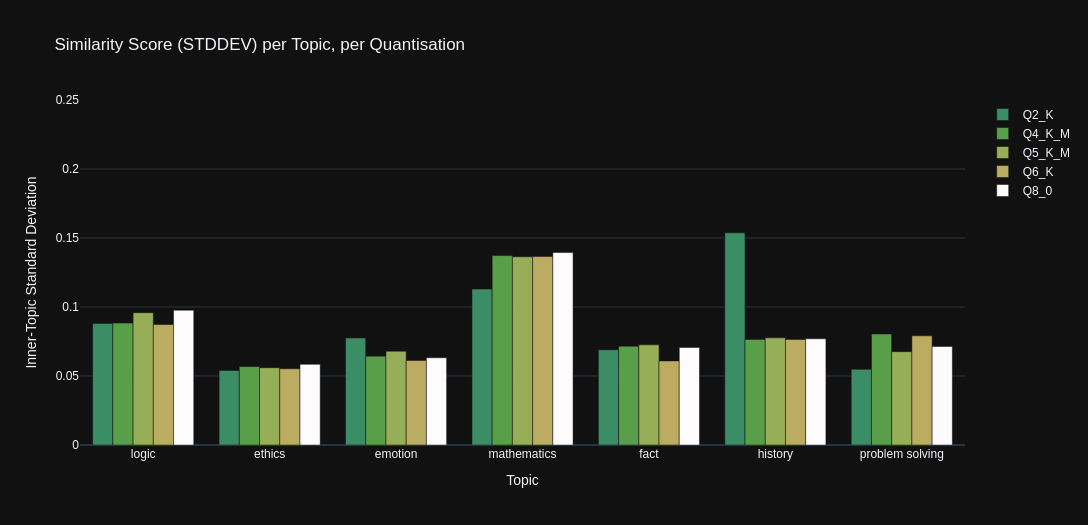Click the 0.15 y-axis tick label
Viewport: 1088px width, 525px height.
pos(67,238)
